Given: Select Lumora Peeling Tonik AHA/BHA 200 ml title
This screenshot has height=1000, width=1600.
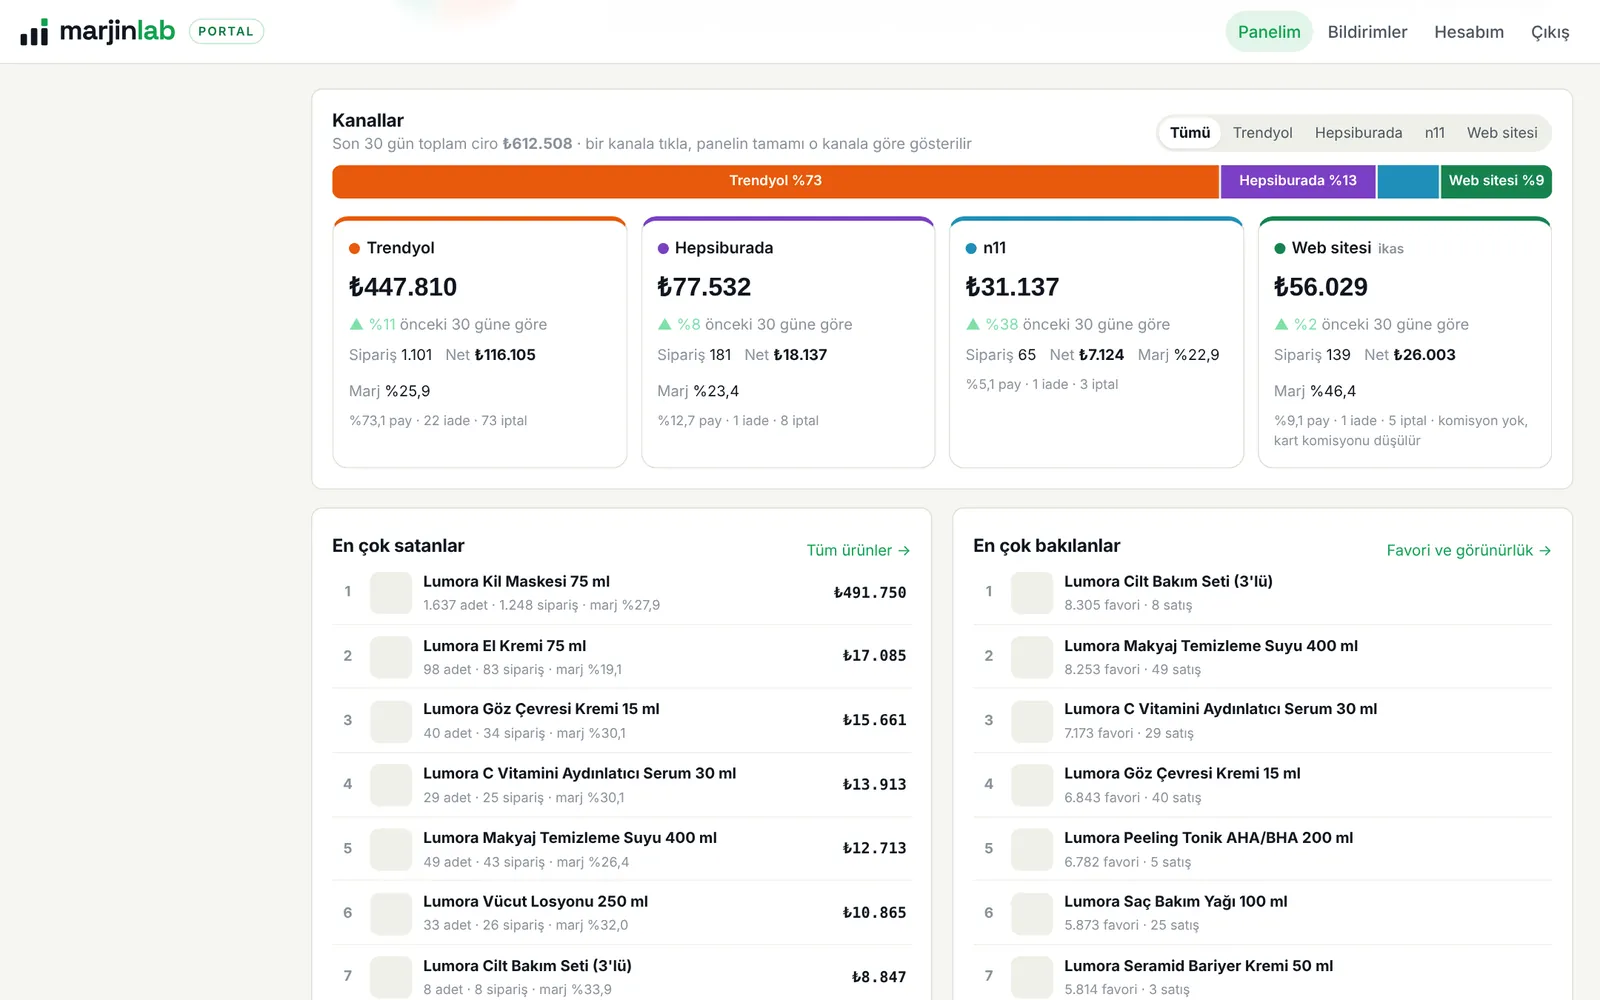Looking at the screenshot, I should 1208,838.
